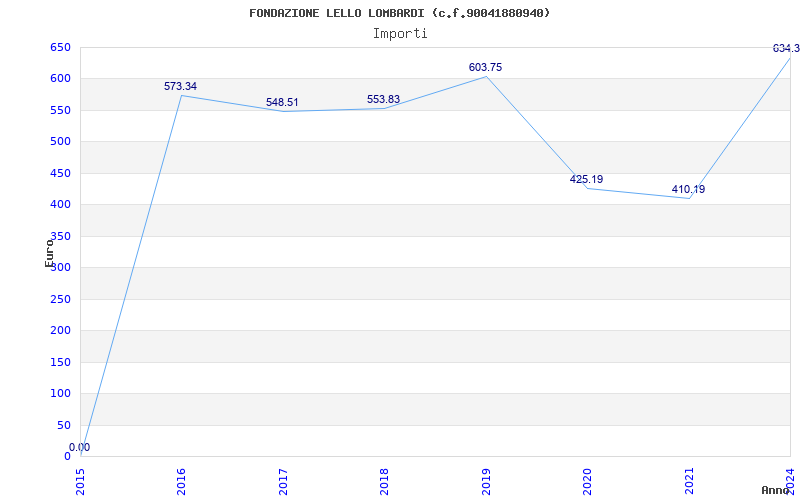
Task: Select the 603.75 data label for 2019
Action: coord(485,67)
